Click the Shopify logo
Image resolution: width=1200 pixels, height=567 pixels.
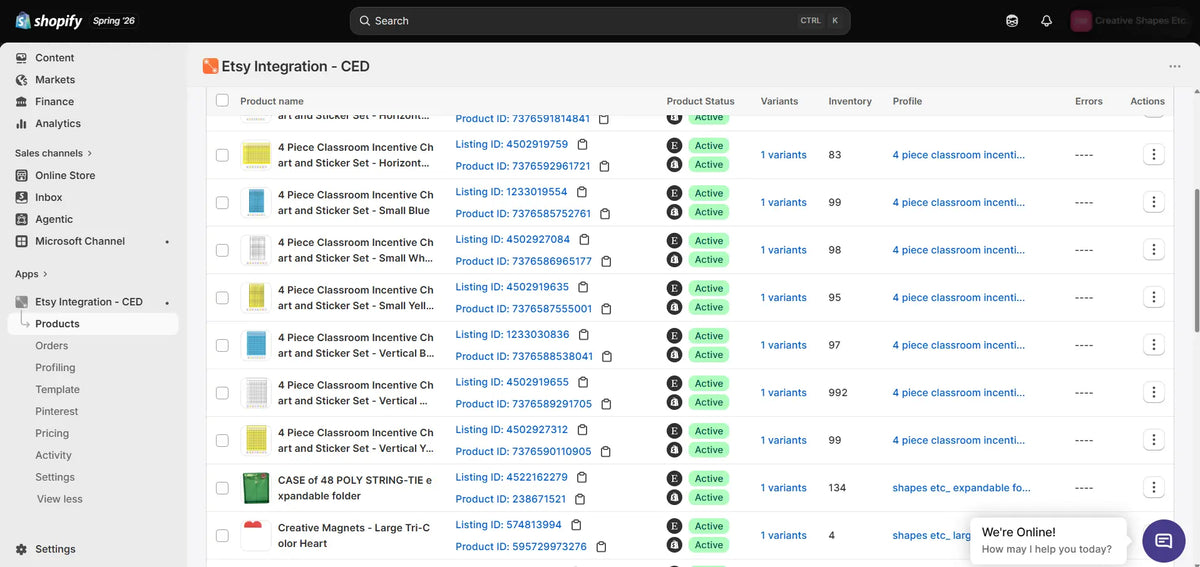pyautogui.click(x=49, y=21)
